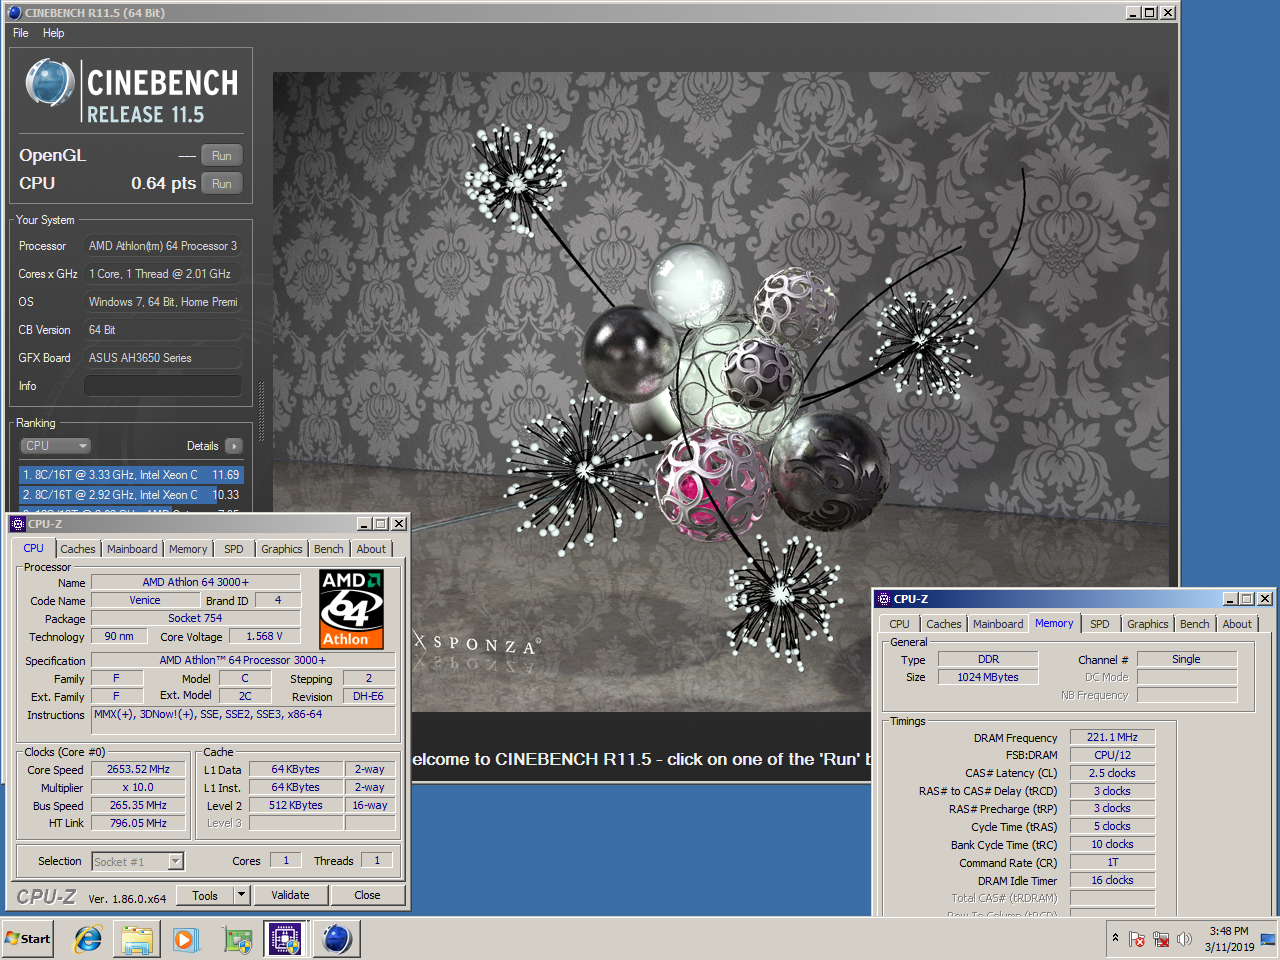Screen dimensions: 1280x960
Task: Open Windows Explorer folder icon in taskbar
Action: point(137,939)
